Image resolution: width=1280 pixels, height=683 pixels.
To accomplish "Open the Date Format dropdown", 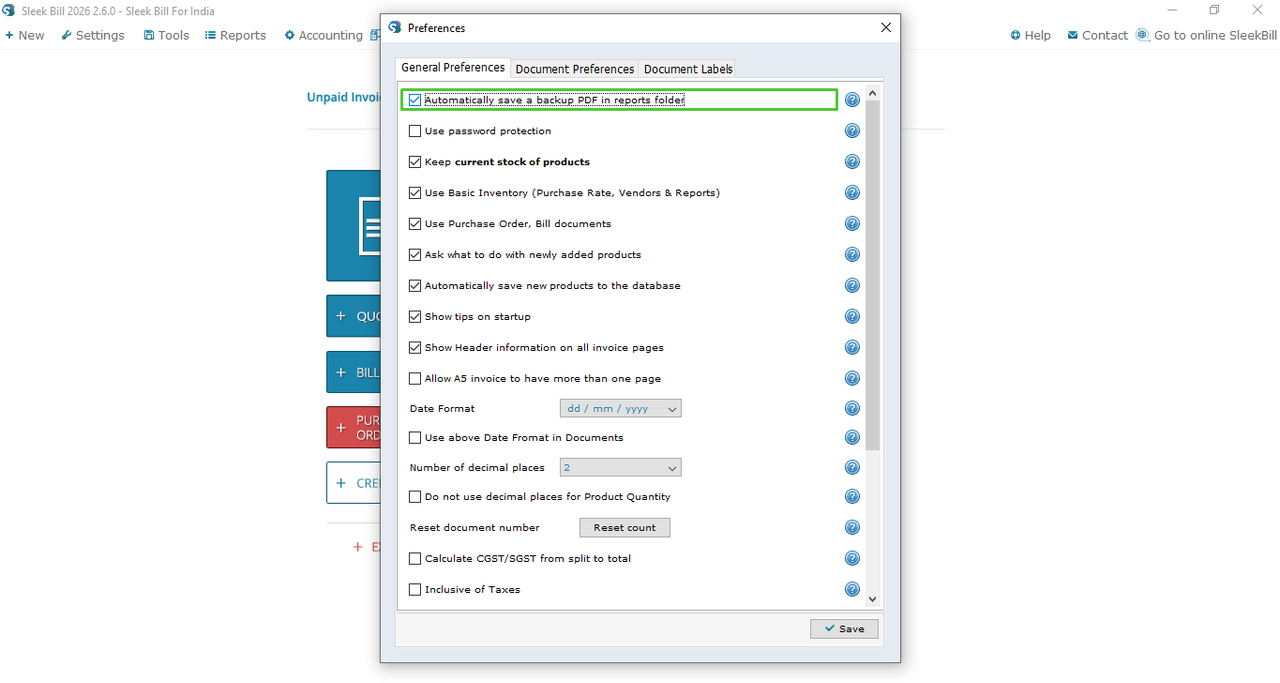I will coord(620,408).
